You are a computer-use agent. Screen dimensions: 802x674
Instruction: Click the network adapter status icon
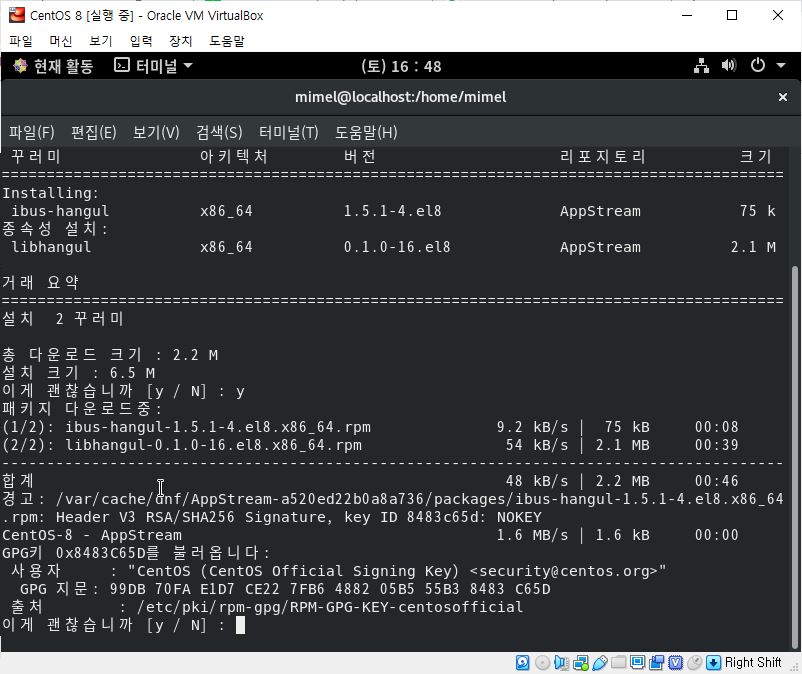click(581, 663)
